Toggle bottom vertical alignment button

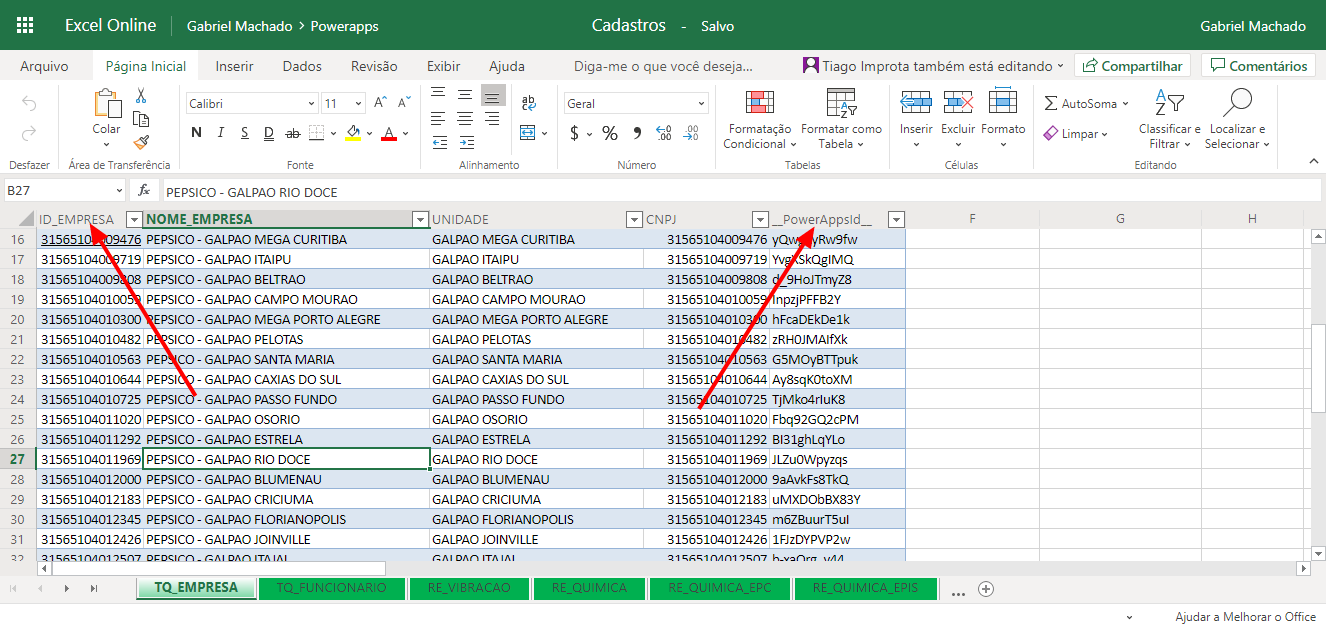click(x=491, y=95)
